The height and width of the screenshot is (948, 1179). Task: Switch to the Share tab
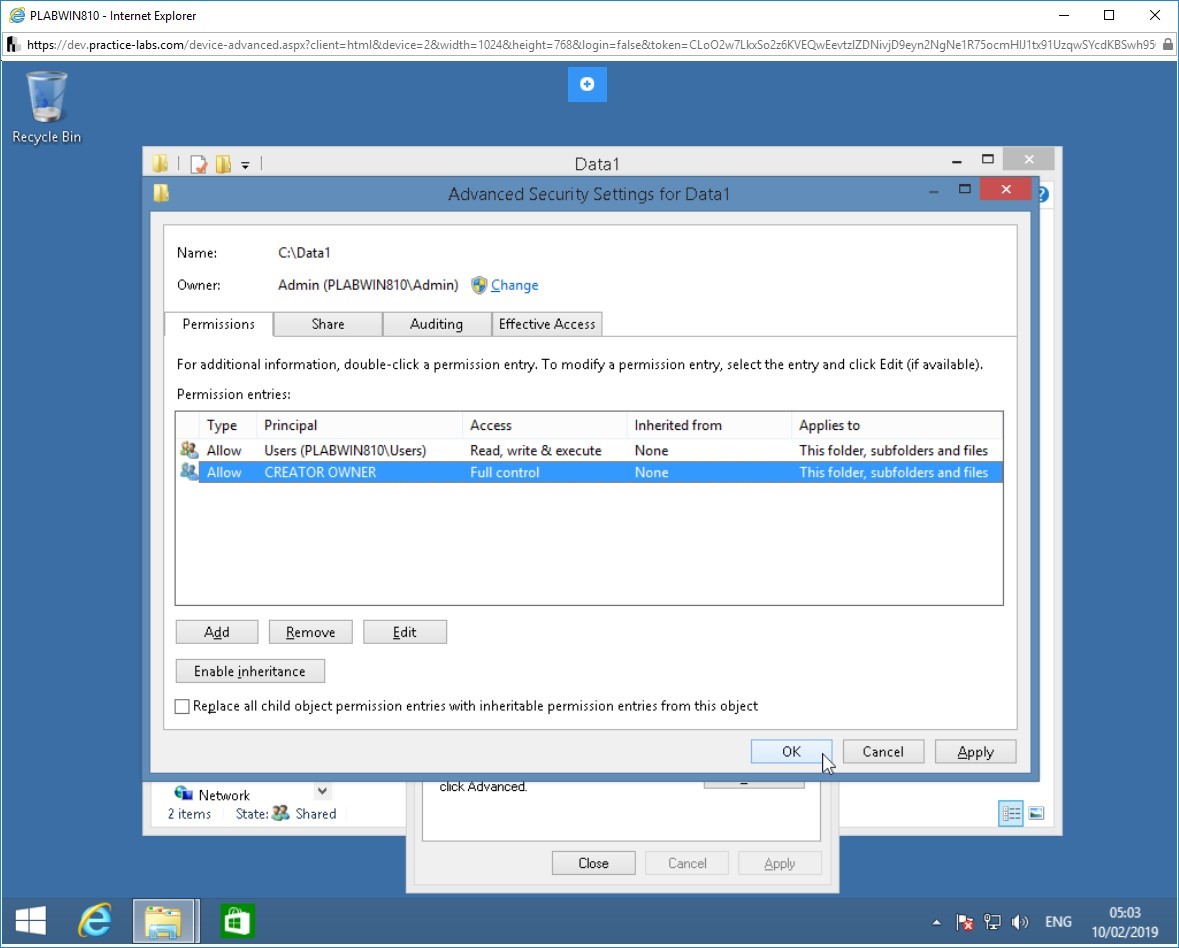[x=328, y=324]
